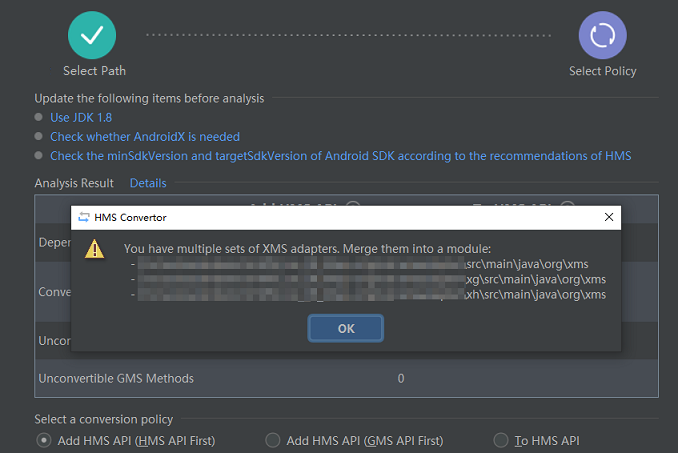Open Analysis Result Details link

pyautogui.click(x=148, y=183)
